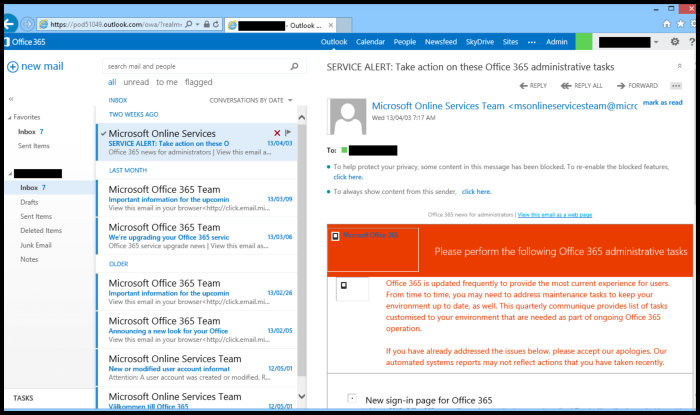The image size is (700, 415).
Task: Open browser home icon
Action: (x=667, y=24)
